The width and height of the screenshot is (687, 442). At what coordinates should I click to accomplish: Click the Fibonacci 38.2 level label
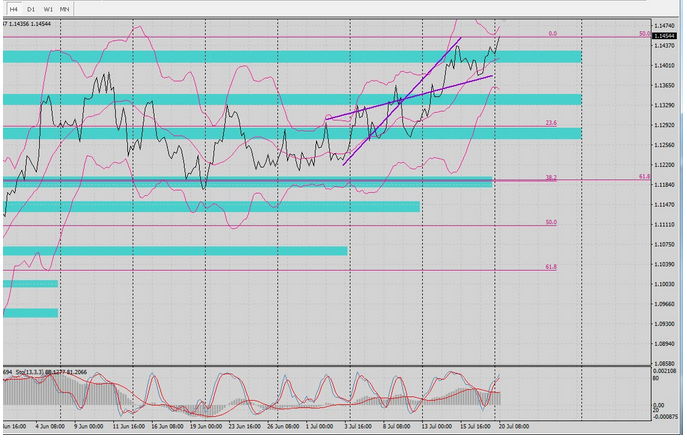550,177
